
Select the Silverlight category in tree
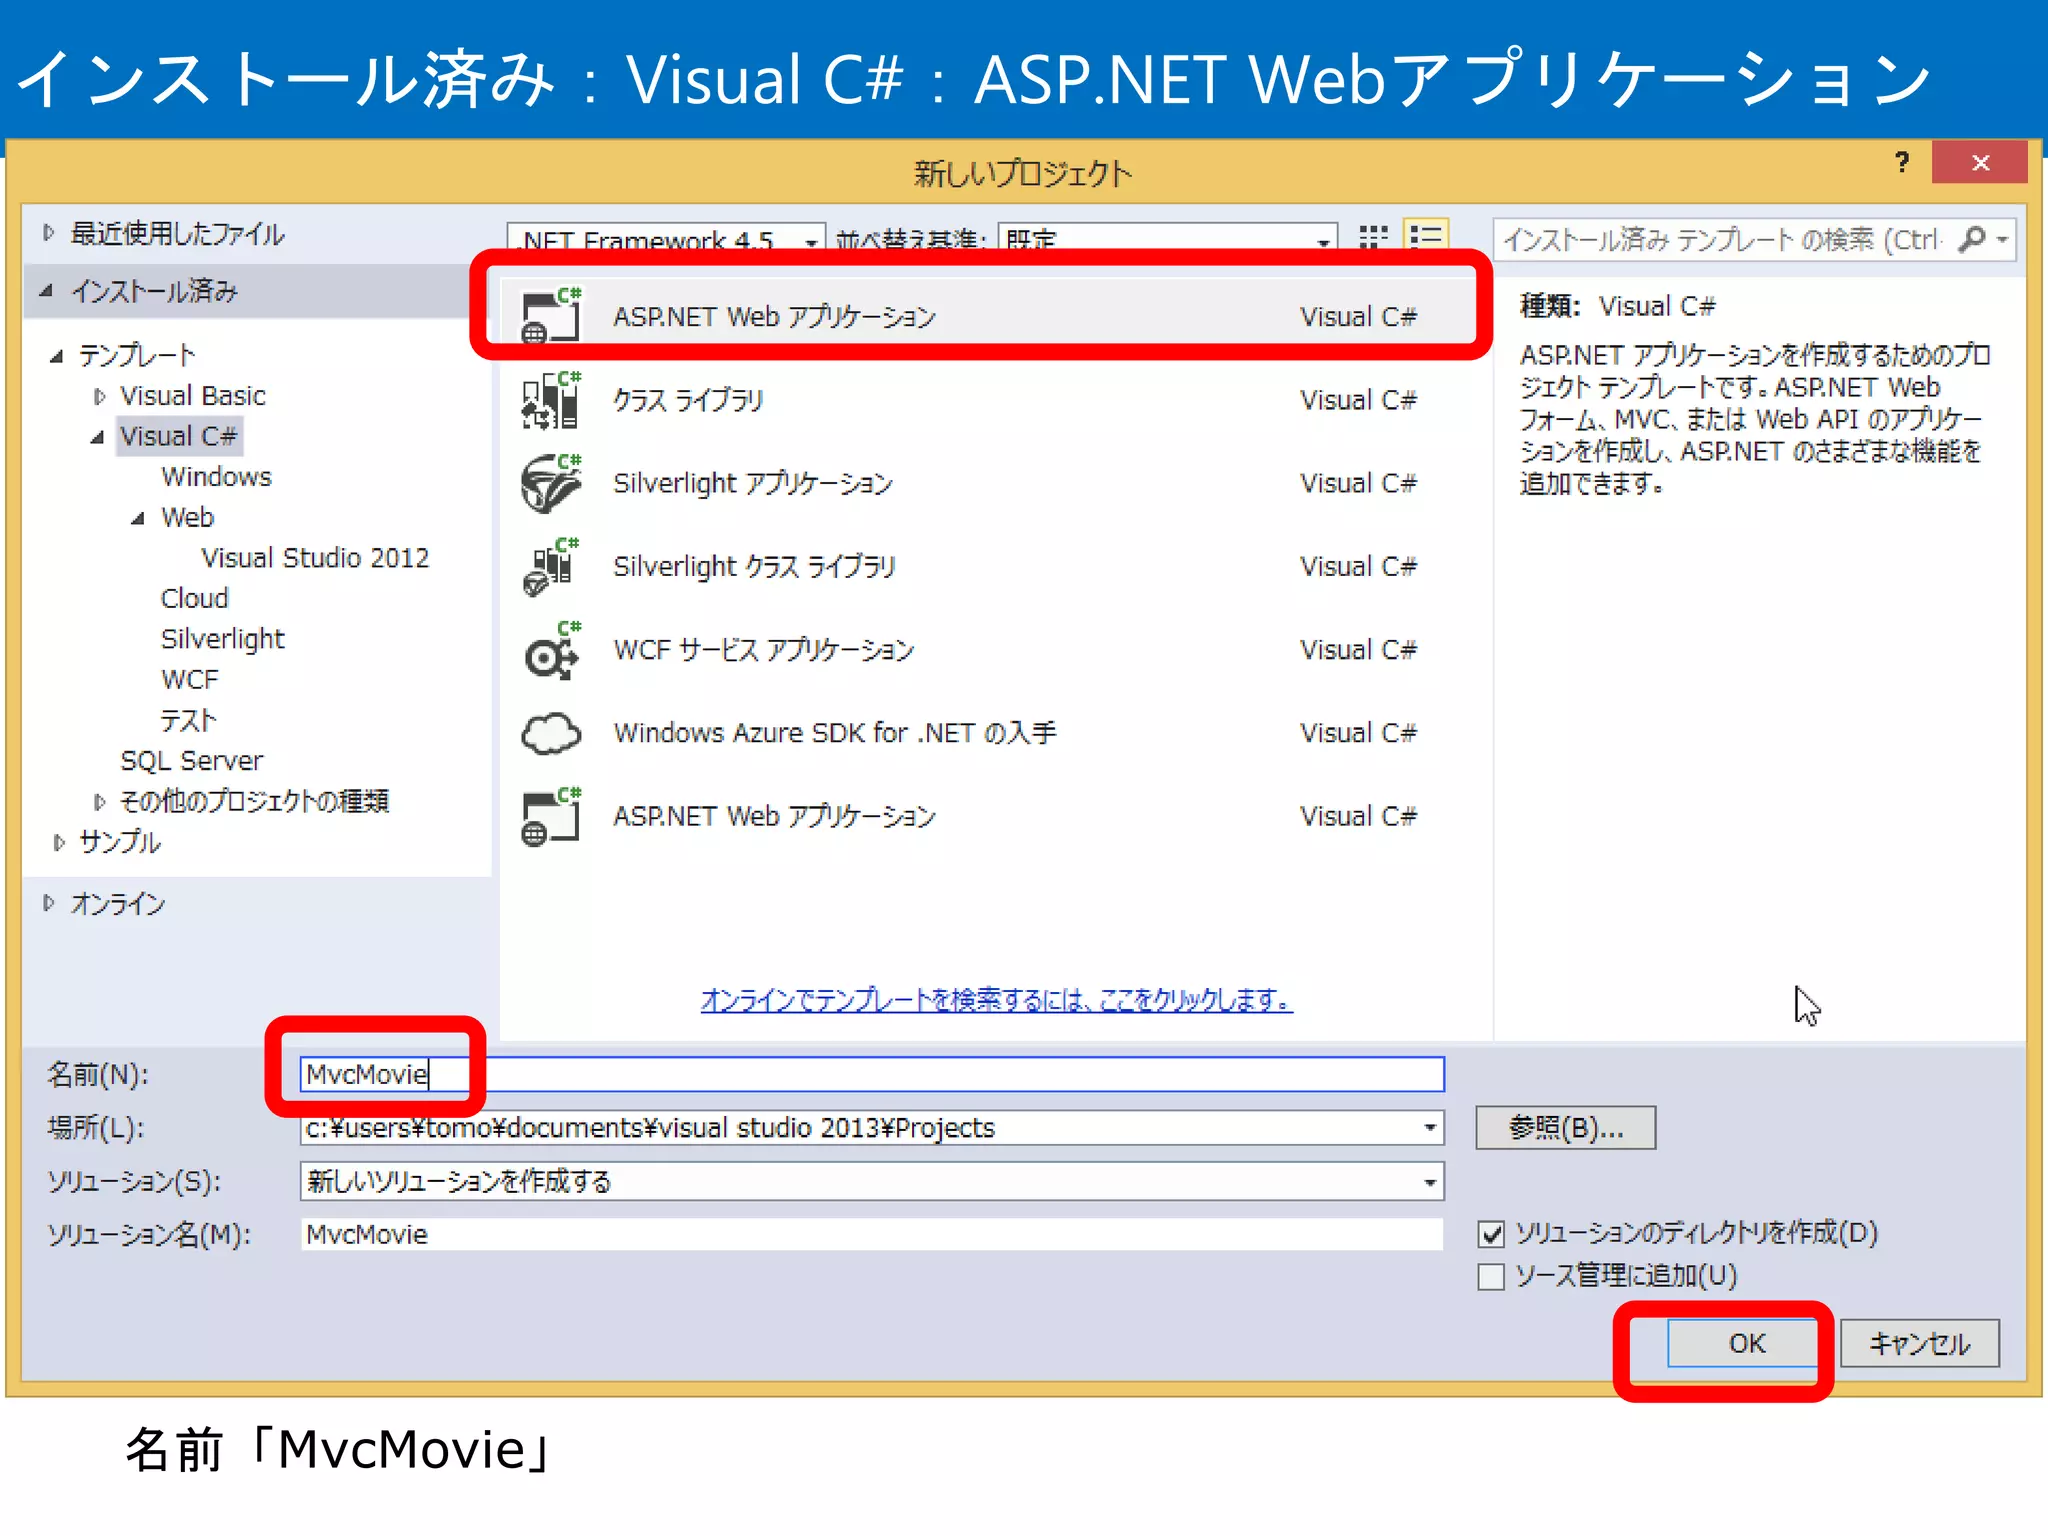[x=222, y=639]
